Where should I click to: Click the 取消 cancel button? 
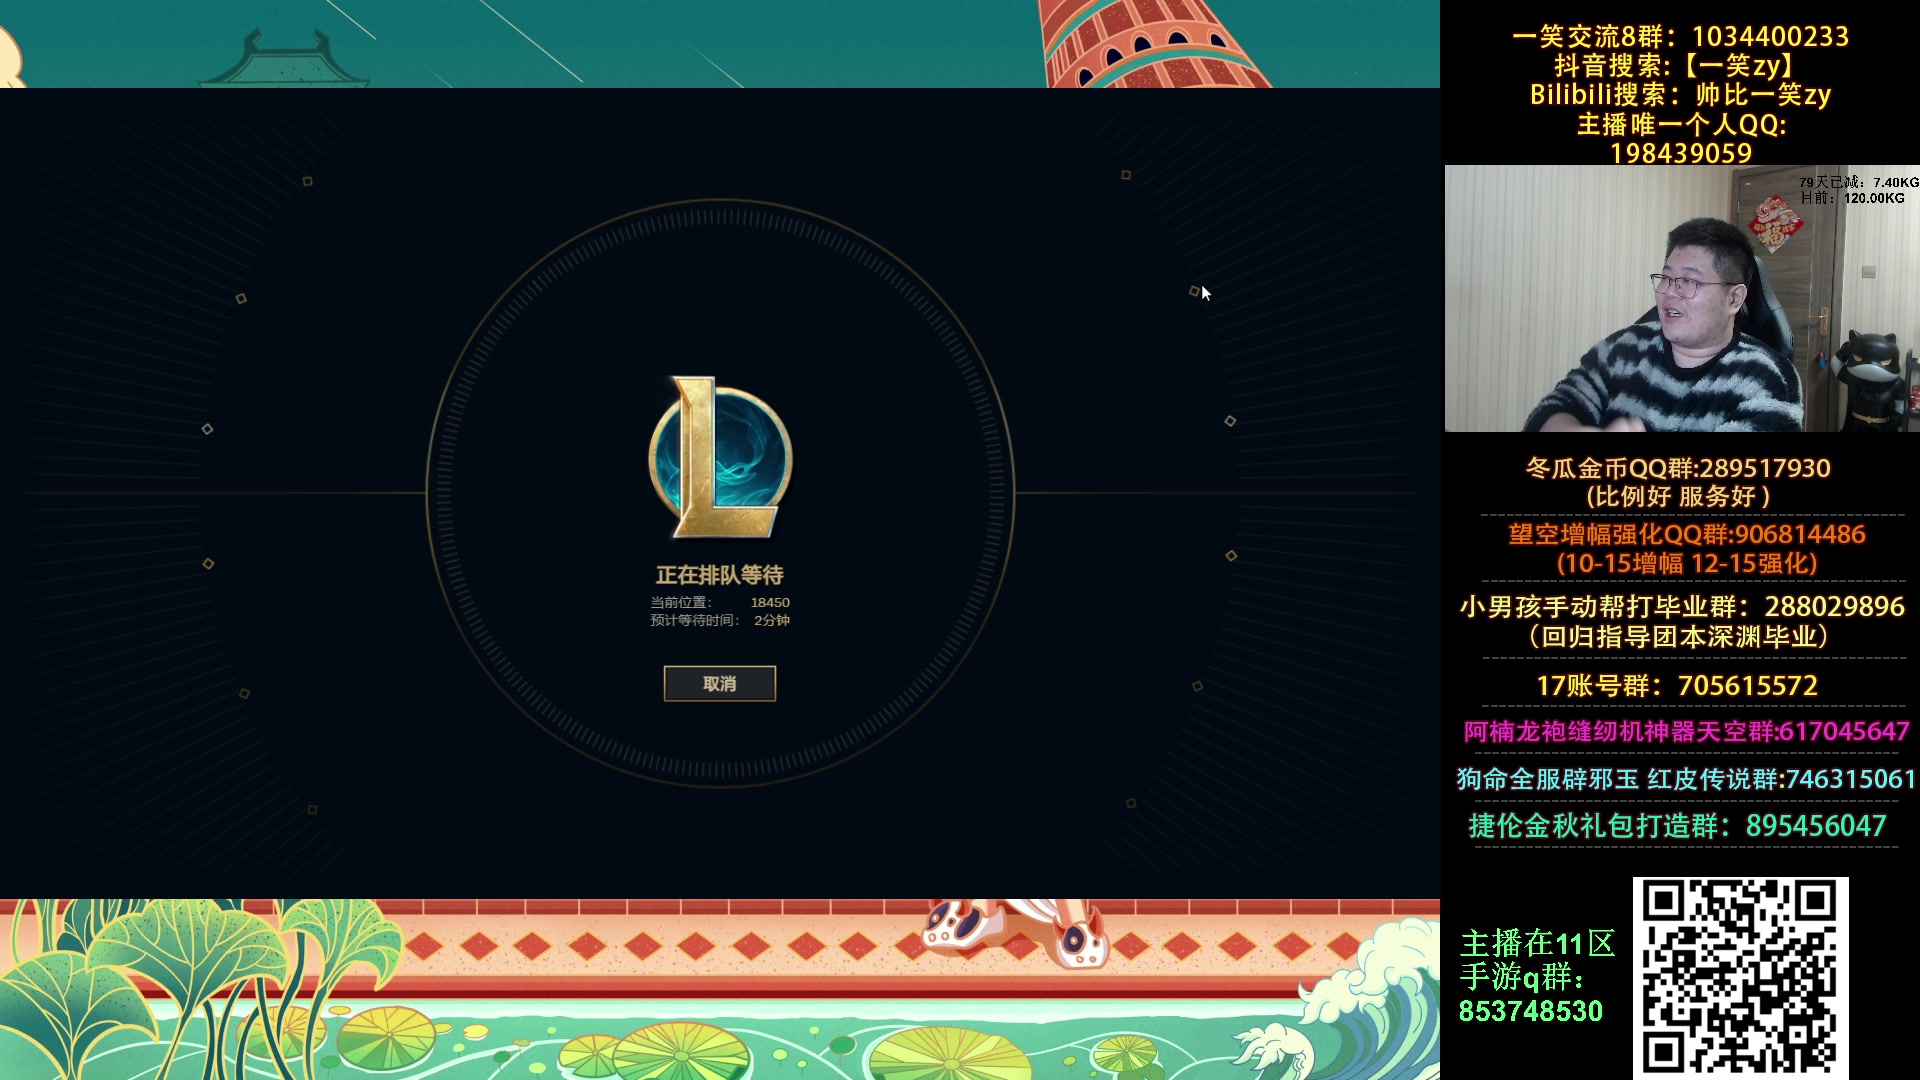click(x=720, y=684)
